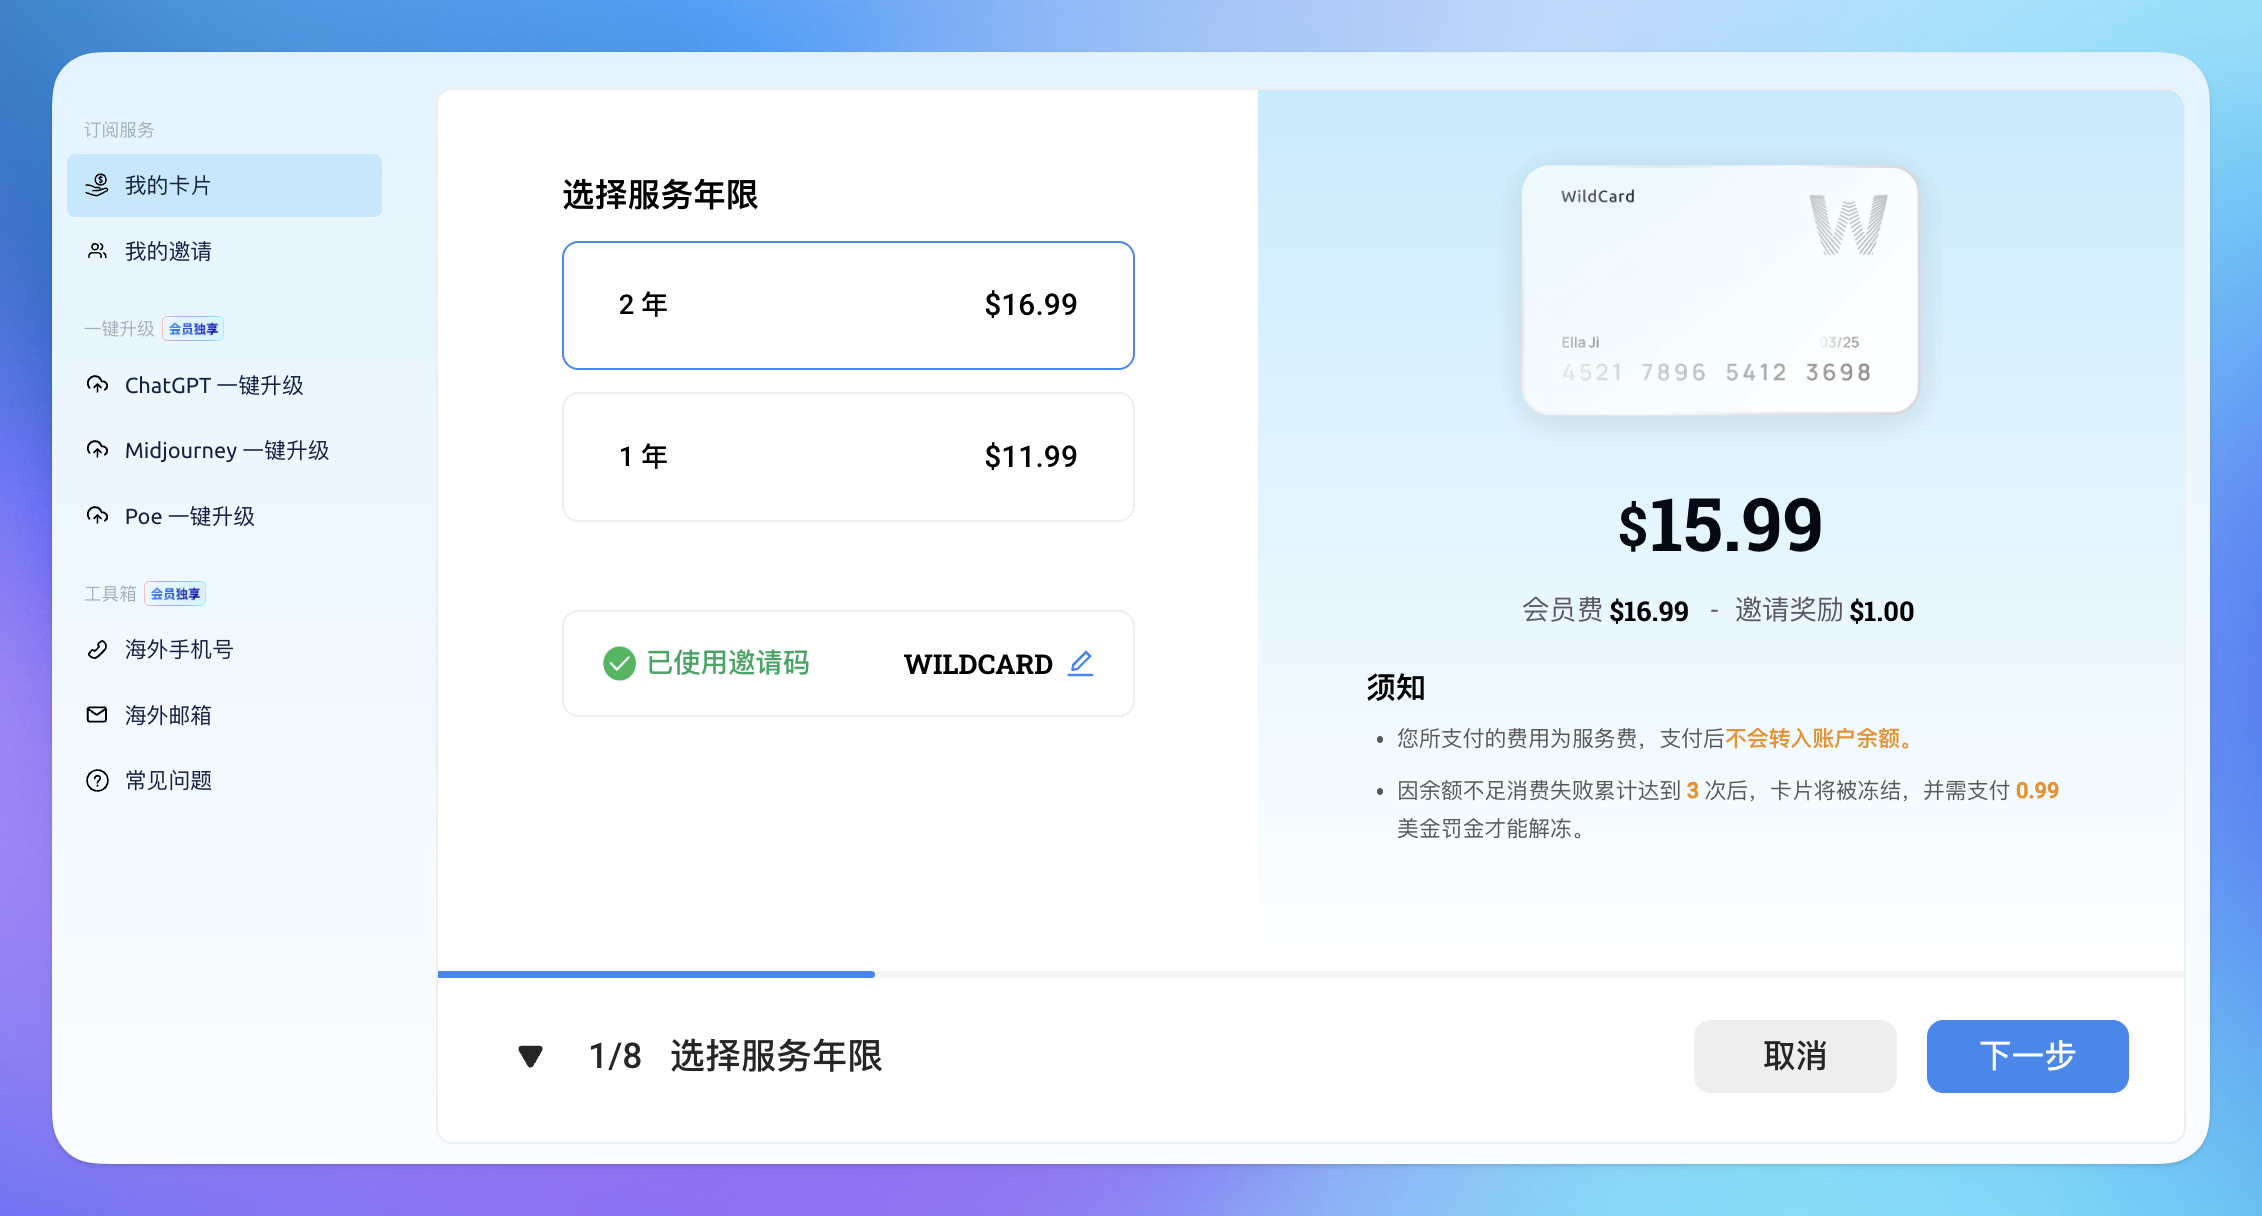This screenshot has width=2262, height=1216.
Task: Open Poe 一键升级 menu item
Action: coord(224,516)
